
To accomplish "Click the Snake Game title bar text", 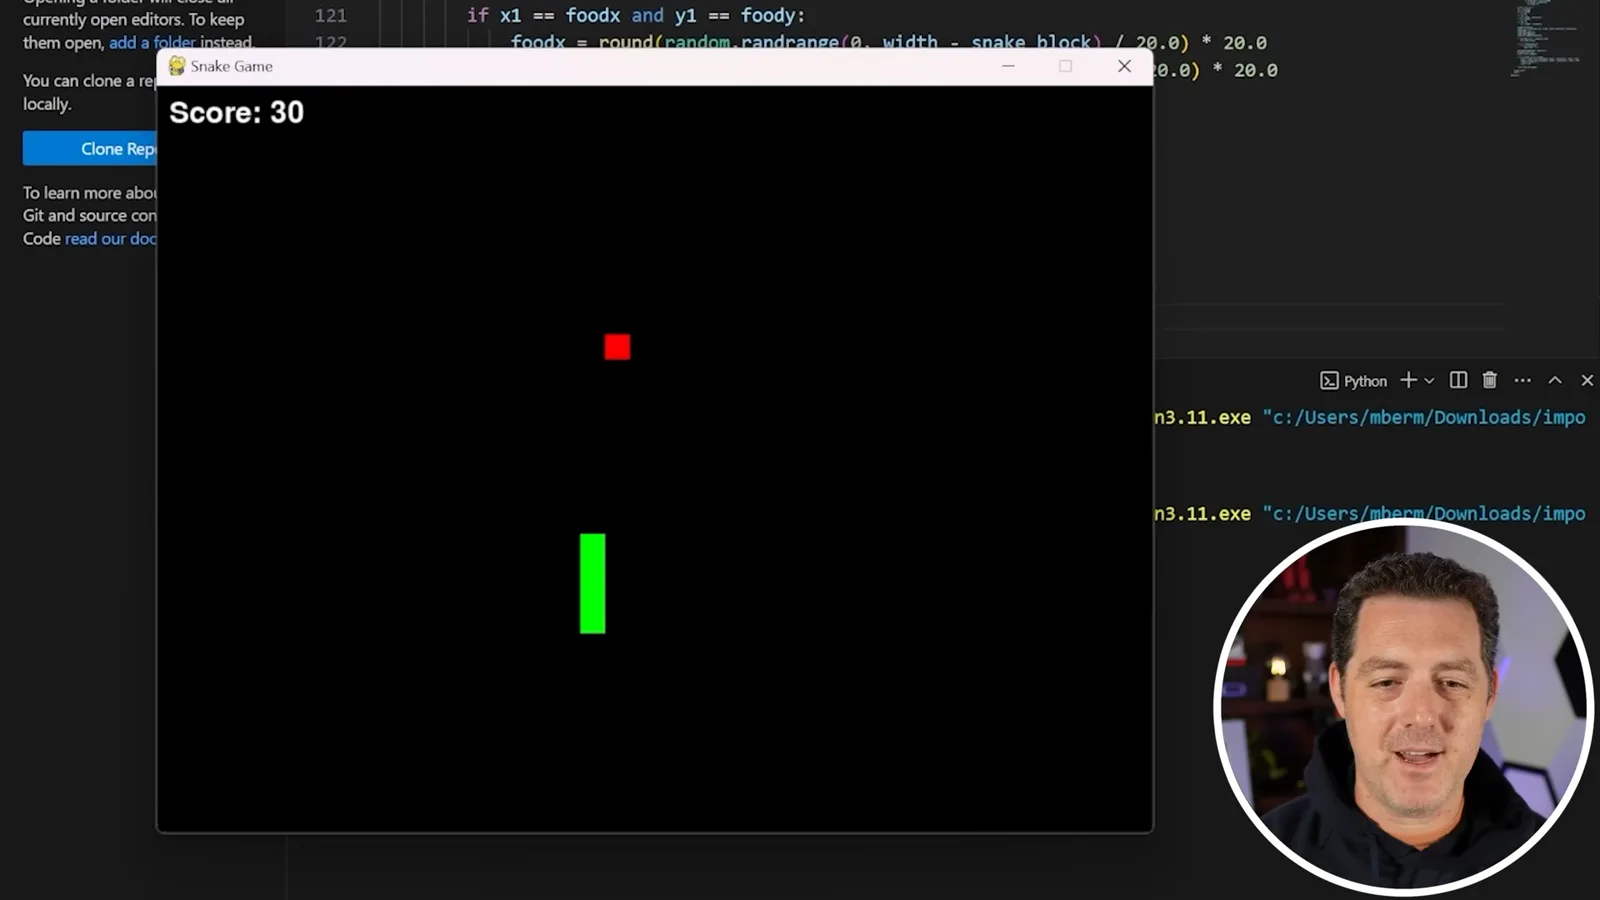I will (x=231, y=66).
